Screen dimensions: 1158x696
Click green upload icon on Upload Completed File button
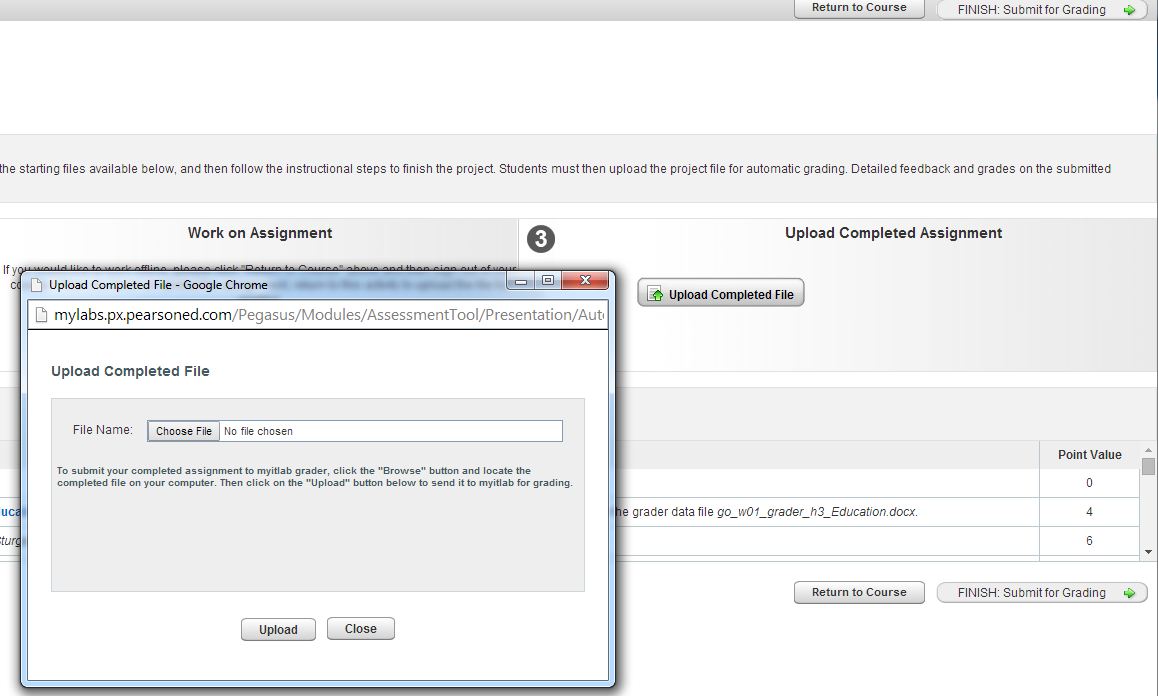click(x=656, y=294)
